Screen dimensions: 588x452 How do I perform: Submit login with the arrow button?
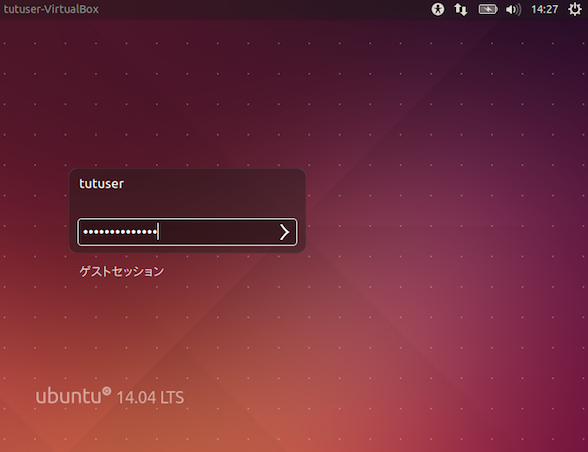point(284,232)
